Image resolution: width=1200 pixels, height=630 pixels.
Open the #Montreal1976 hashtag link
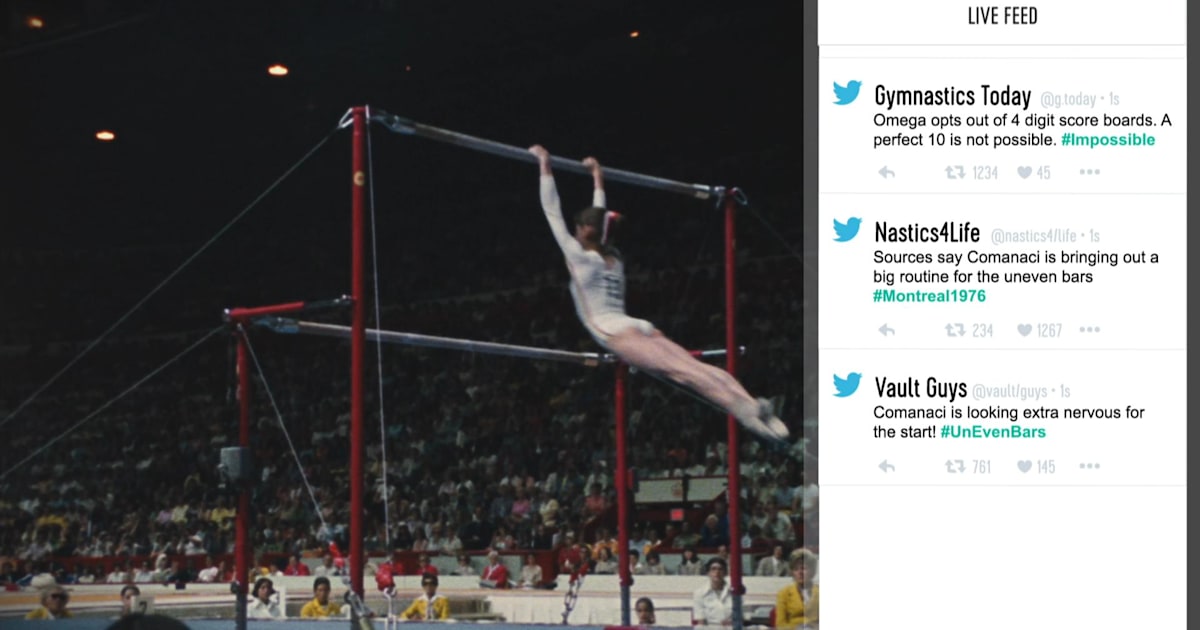click(929, 296)
